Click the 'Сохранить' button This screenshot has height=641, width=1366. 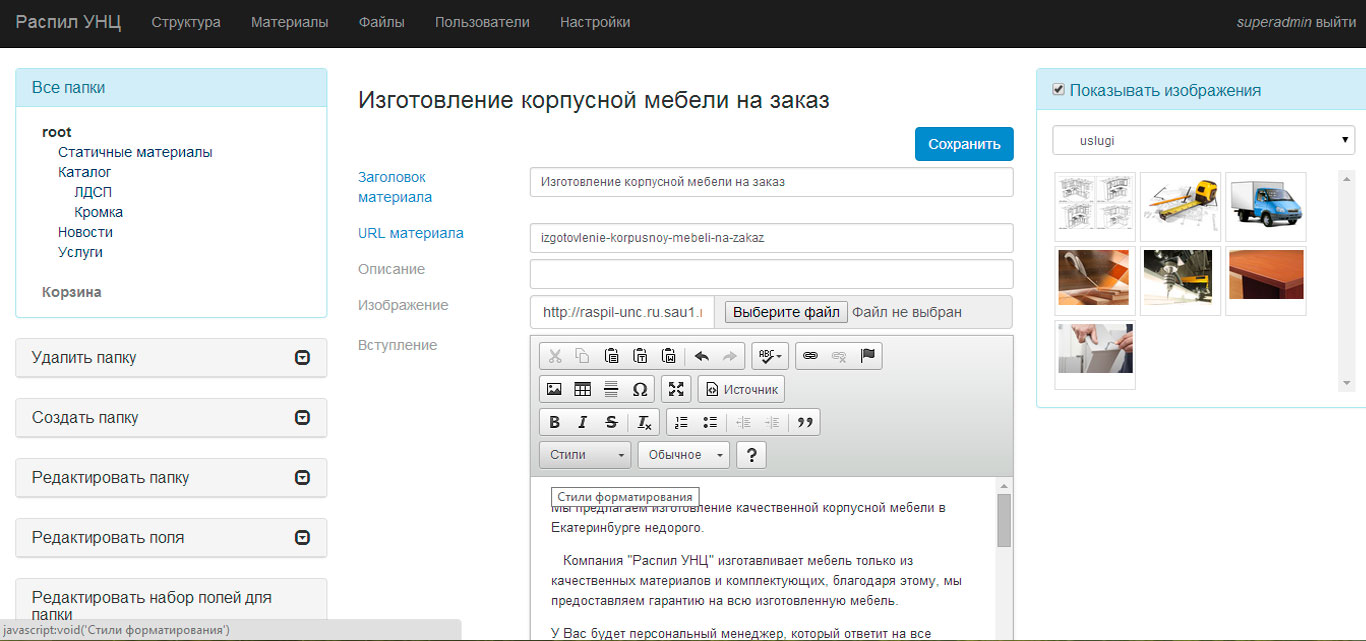[x=964, y=144]
